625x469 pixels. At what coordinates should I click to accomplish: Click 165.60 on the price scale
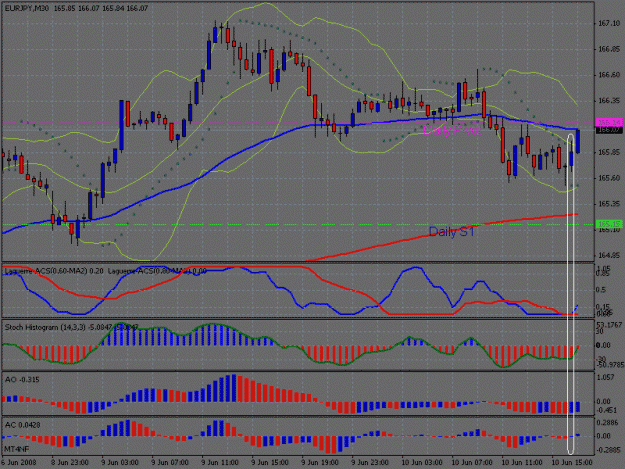point(609,178)
